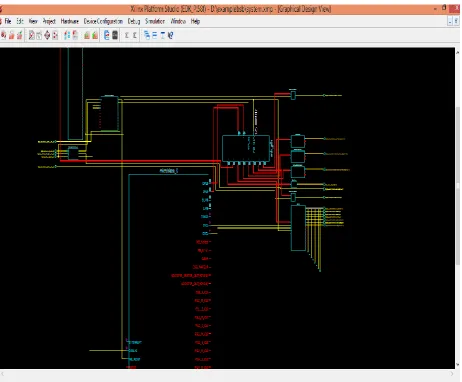Click the blue cascading-windows toolbar icon
Image resolution: width=462 pixels, height=382 pixels.
coord(147,35)
